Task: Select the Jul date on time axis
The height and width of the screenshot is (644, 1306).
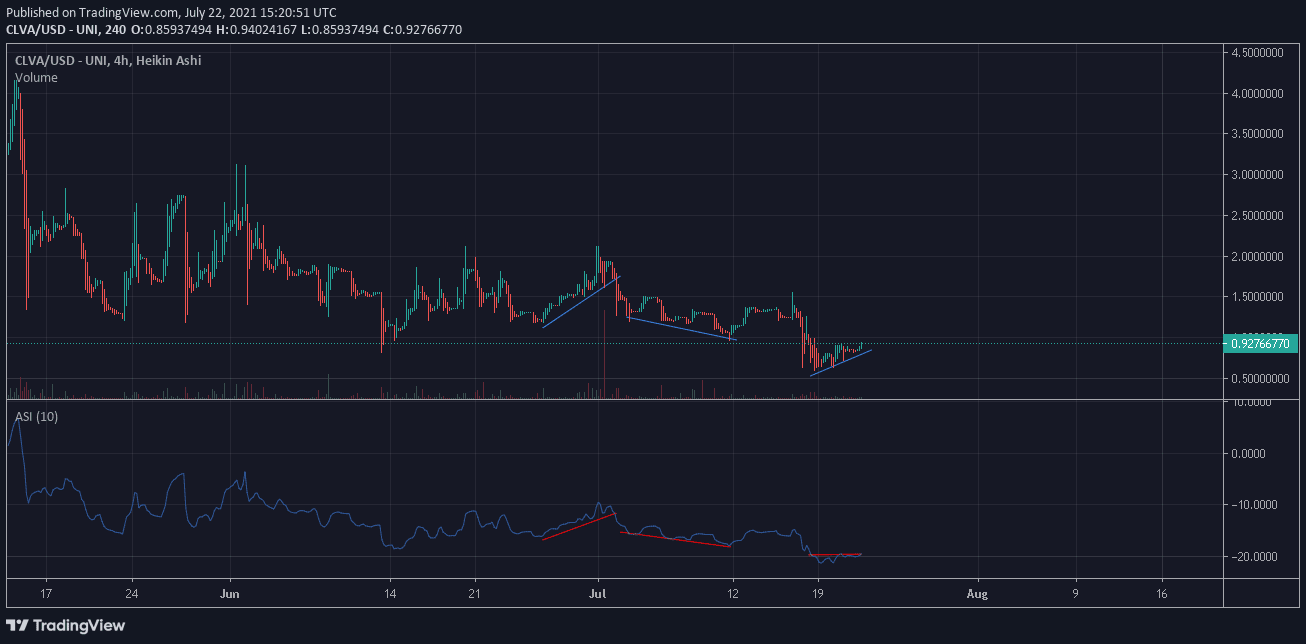Action: click(598, 592)
